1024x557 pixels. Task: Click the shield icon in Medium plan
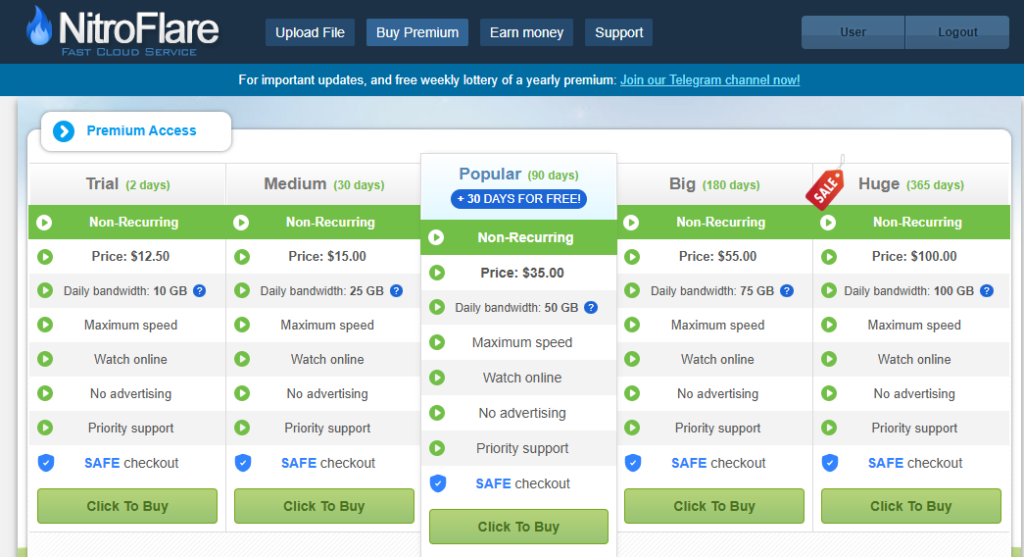[242, 462]
